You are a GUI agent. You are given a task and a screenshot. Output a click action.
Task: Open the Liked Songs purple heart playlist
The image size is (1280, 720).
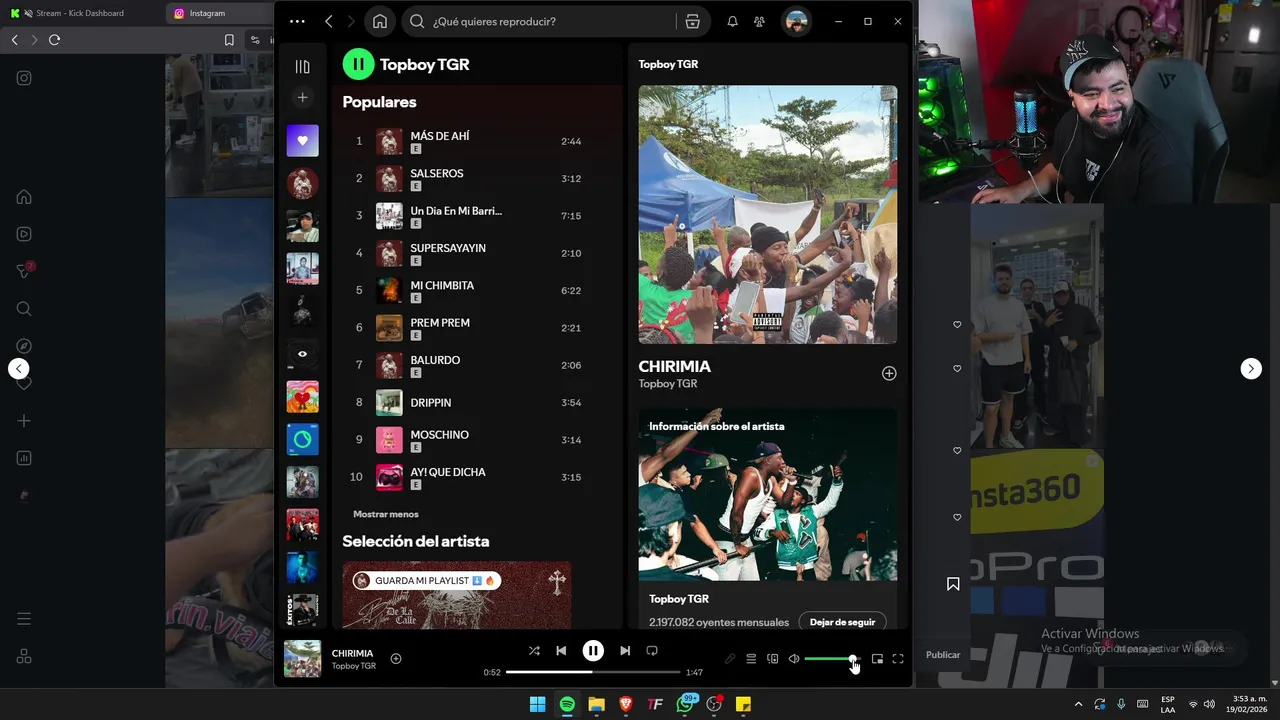pyautogui.click(x=302, y=141)
